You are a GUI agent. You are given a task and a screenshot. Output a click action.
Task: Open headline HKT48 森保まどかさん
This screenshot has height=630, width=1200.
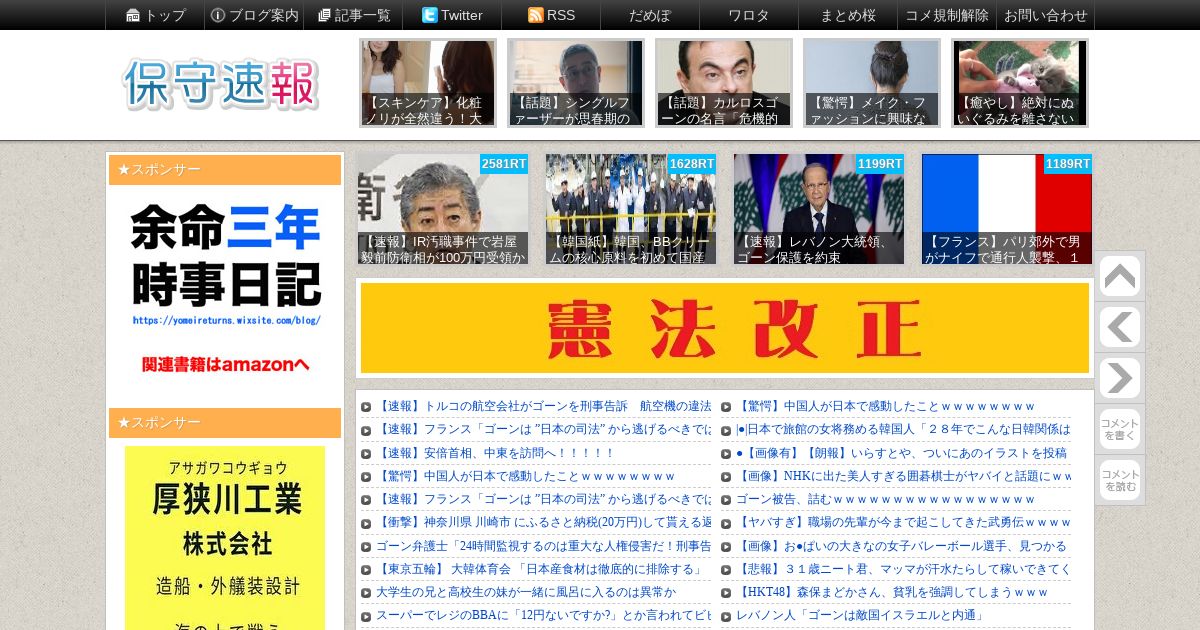point(892,592)
